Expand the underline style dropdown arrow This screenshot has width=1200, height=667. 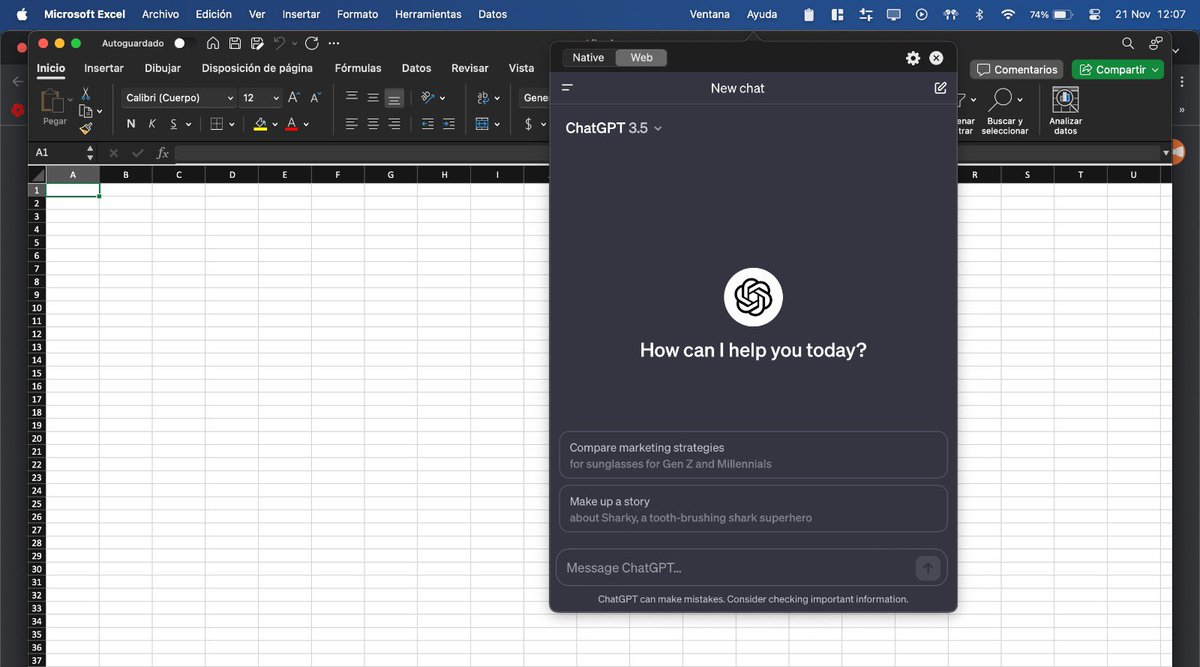point(188,125)
